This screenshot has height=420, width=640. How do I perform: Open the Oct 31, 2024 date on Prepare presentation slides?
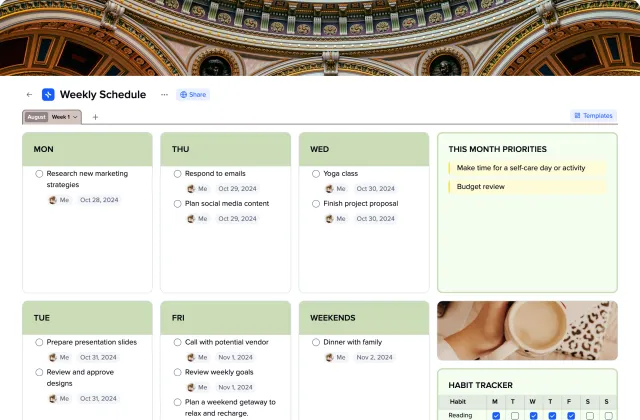98,358
